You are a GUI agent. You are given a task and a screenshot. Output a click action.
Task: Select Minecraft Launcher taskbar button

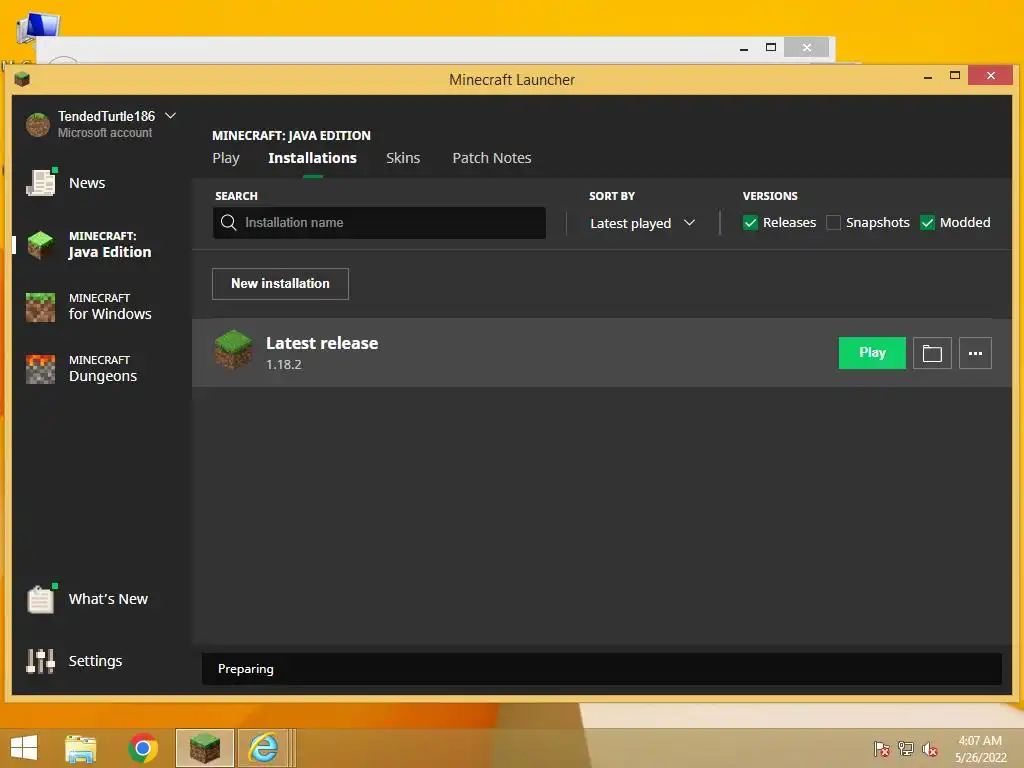tap(204, 748)
